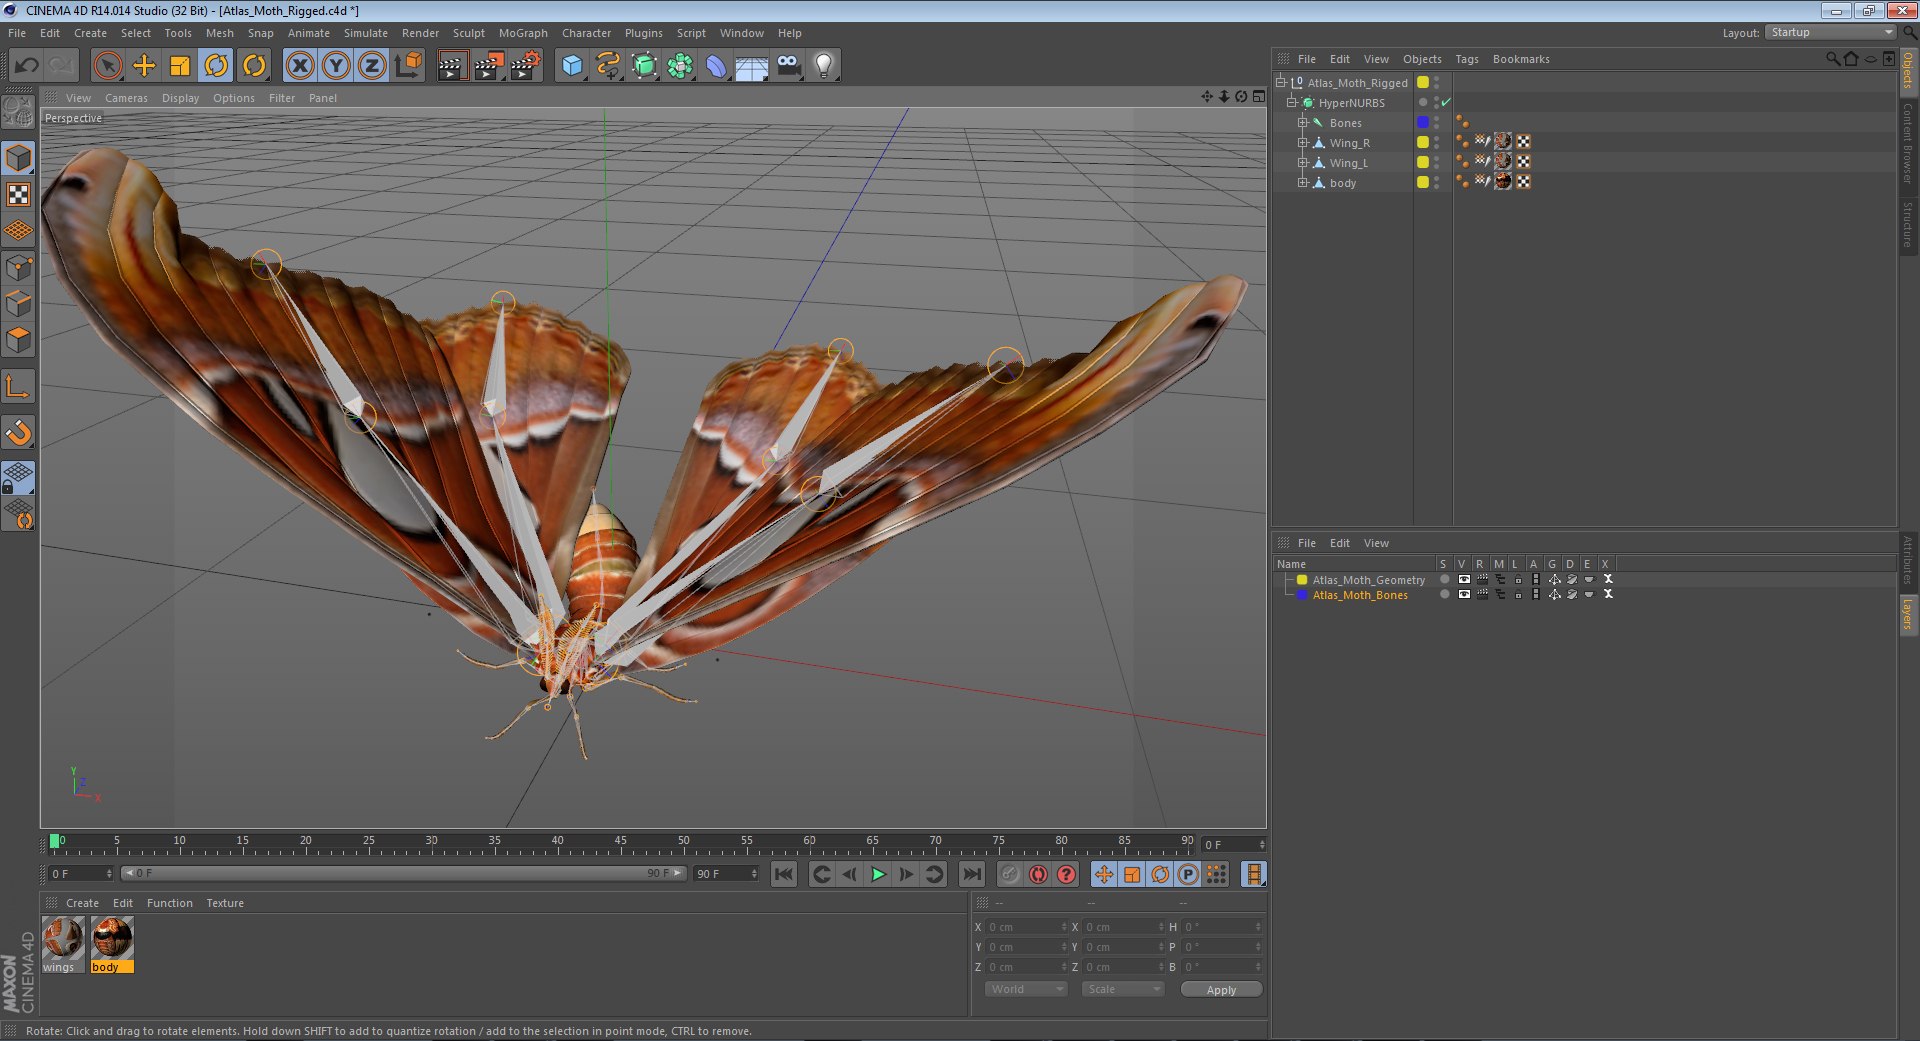Open the Character menu

click(586, 33)
